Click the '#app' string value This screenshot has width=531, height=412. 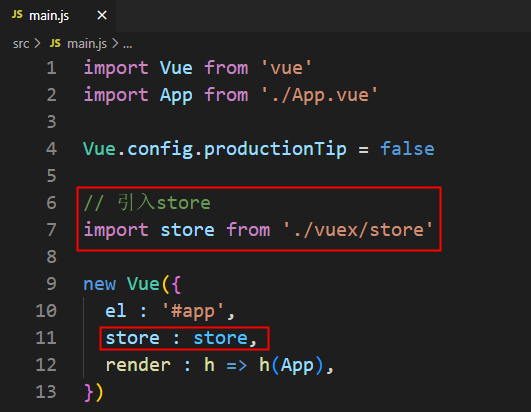[193, 311]
